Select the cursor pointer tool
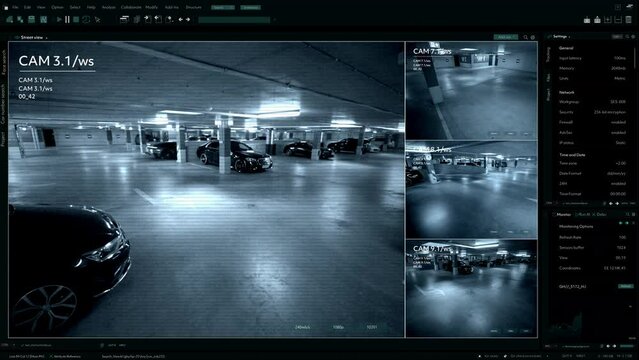Image resolution: width=639 pixels, height=360 pixels. click(97, 19)
